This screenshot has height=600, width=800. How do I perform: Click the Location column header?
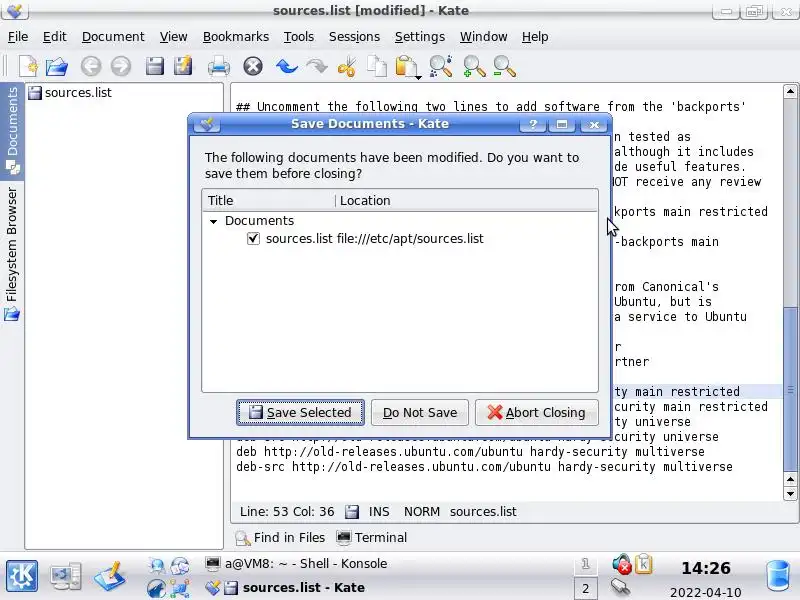click(466, 201)
